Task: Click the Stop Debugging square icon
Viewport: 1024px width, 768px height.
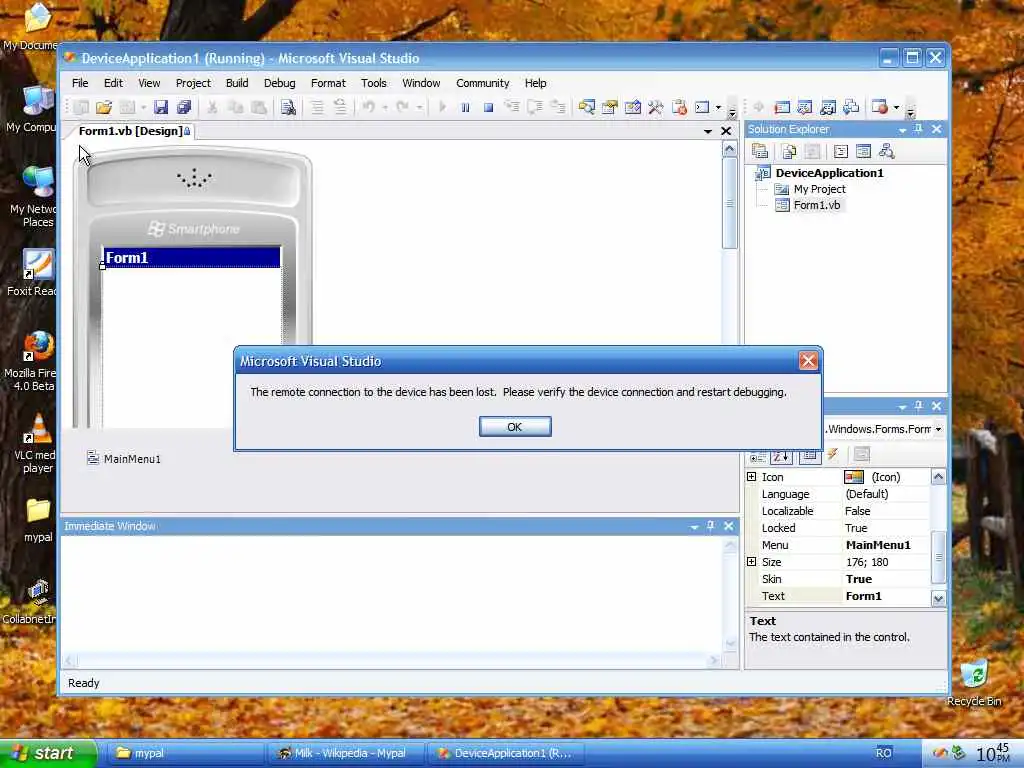Action: pos(488,107)
